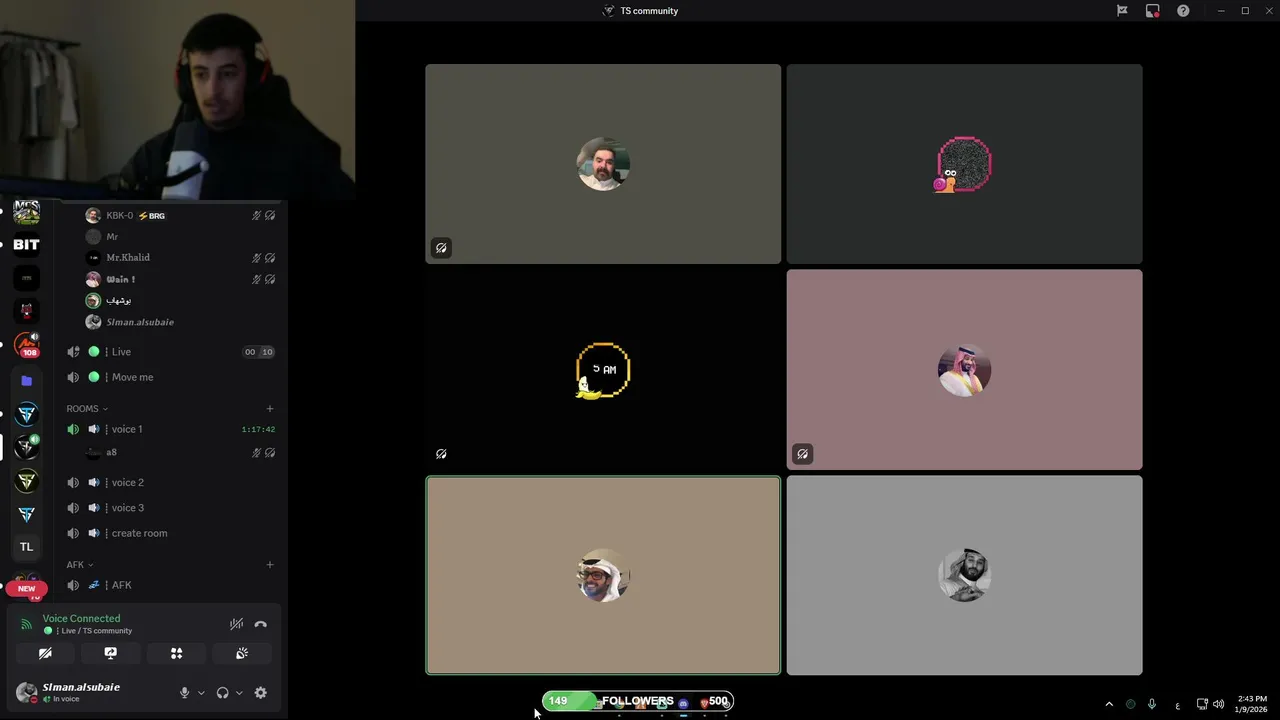Join the AFK voice channel
The width and height of the screenshot is (1280, 720).
[x=170, y=585]
